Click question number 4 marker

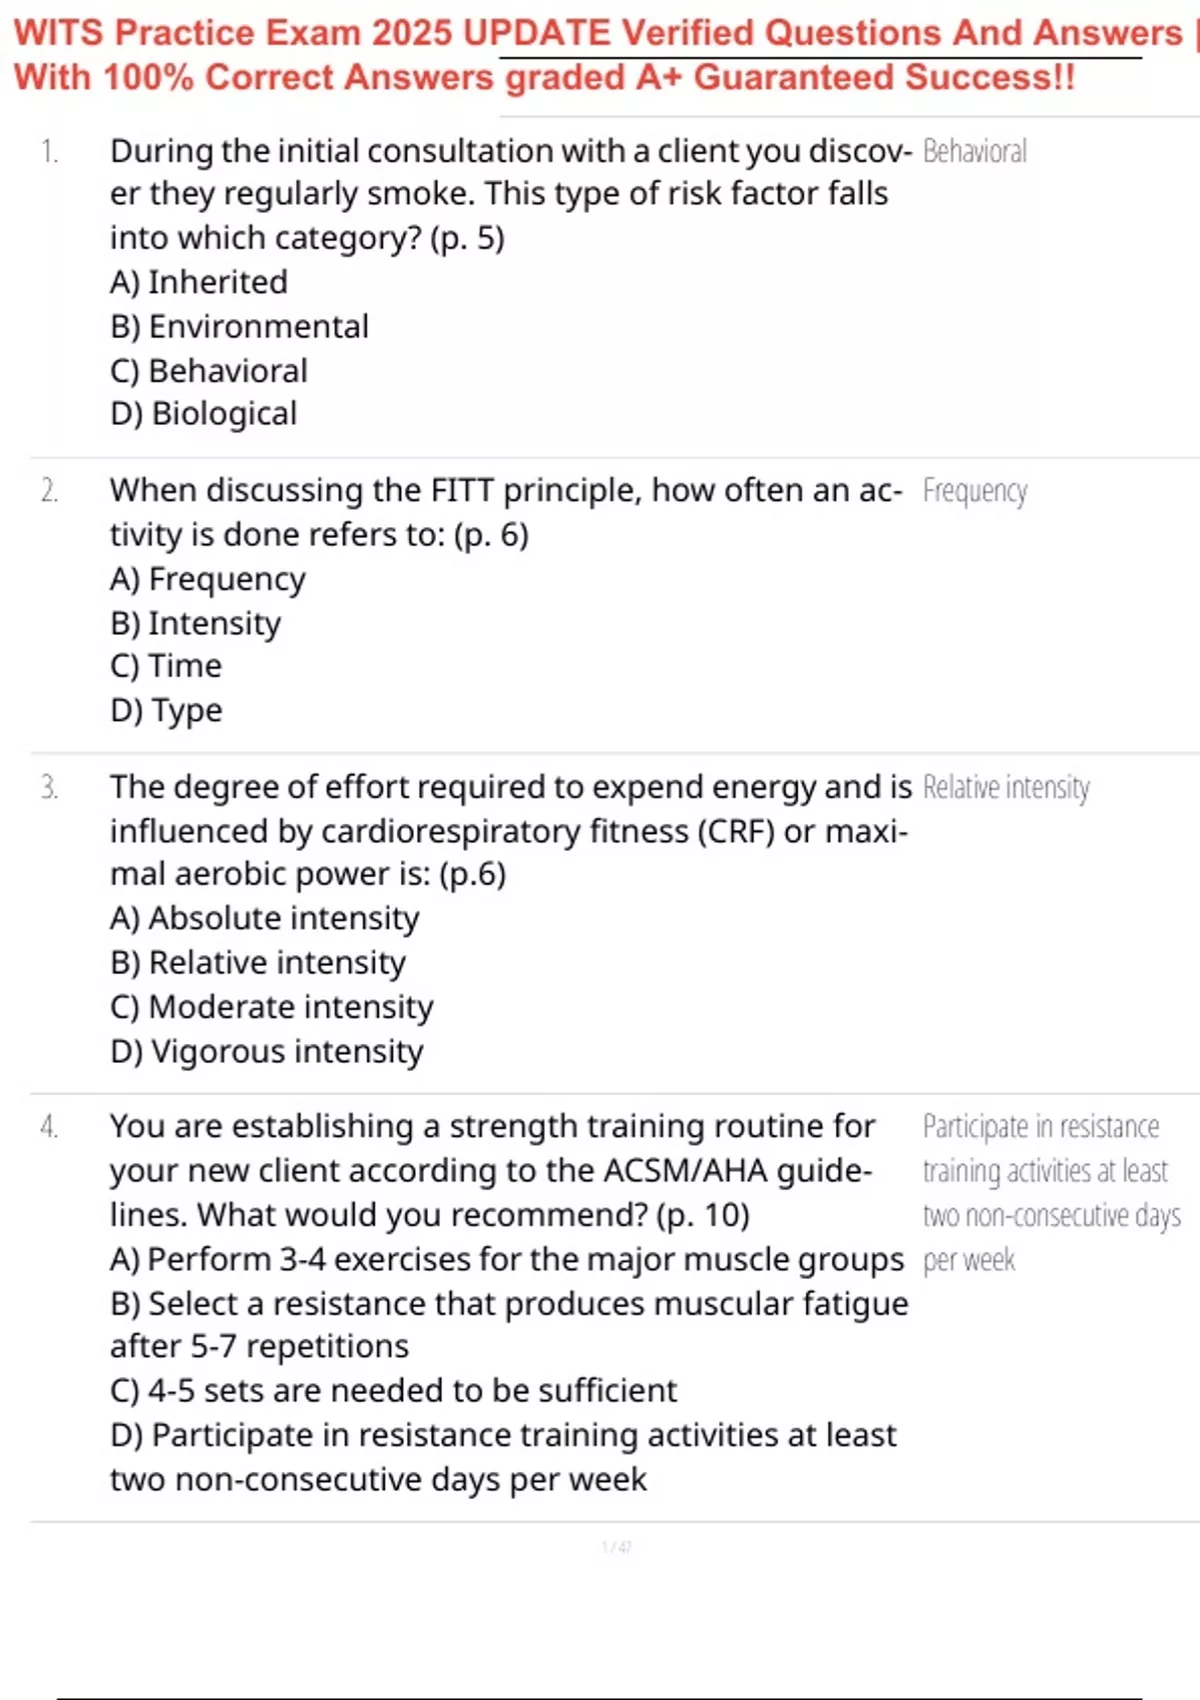coord(49,1127)
